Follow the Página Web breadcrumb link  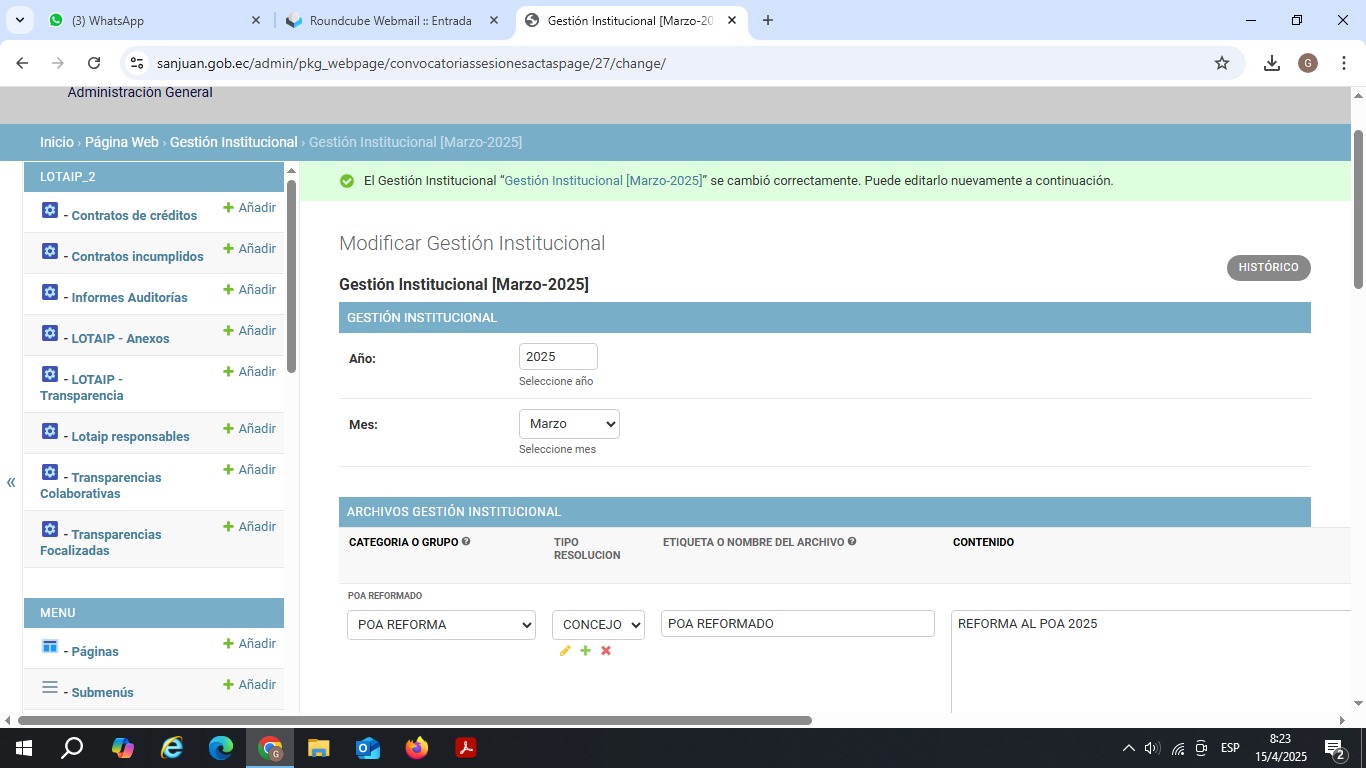121,142
